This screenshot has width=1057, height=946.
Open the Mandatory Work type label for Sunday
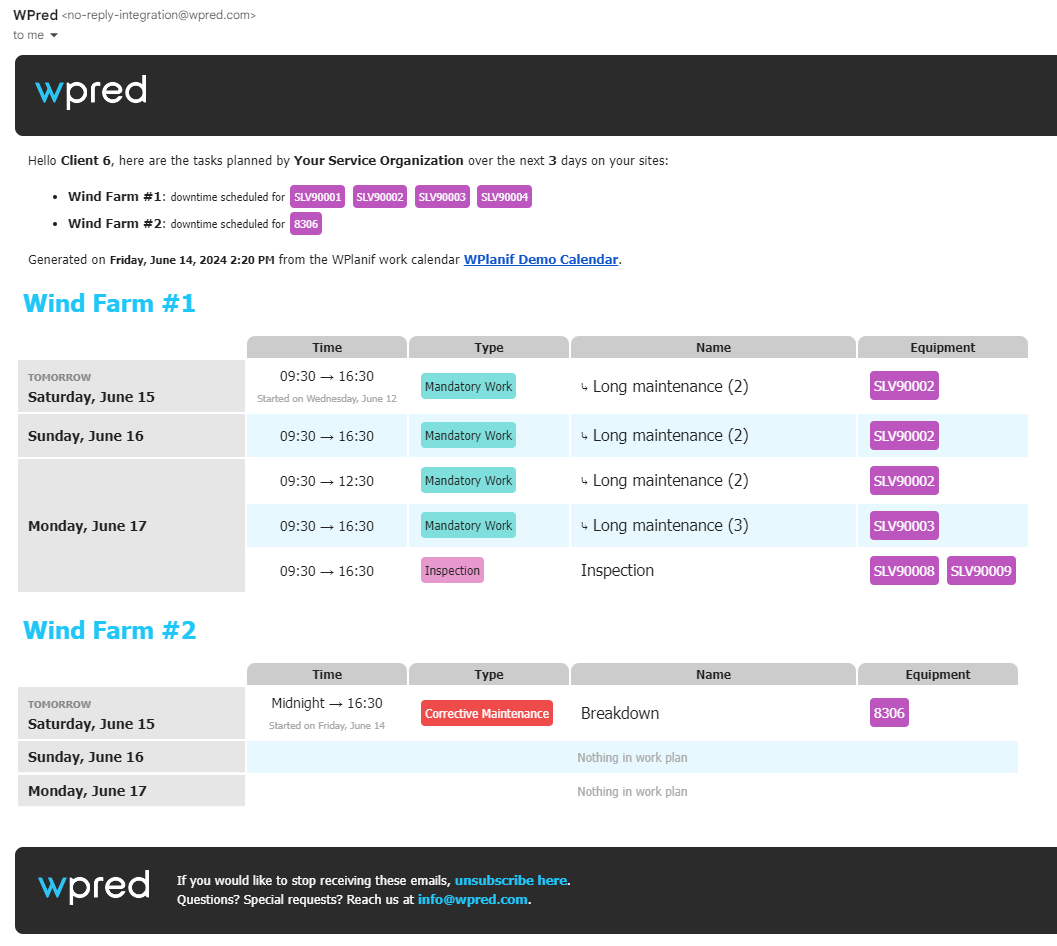coord(468,435)
